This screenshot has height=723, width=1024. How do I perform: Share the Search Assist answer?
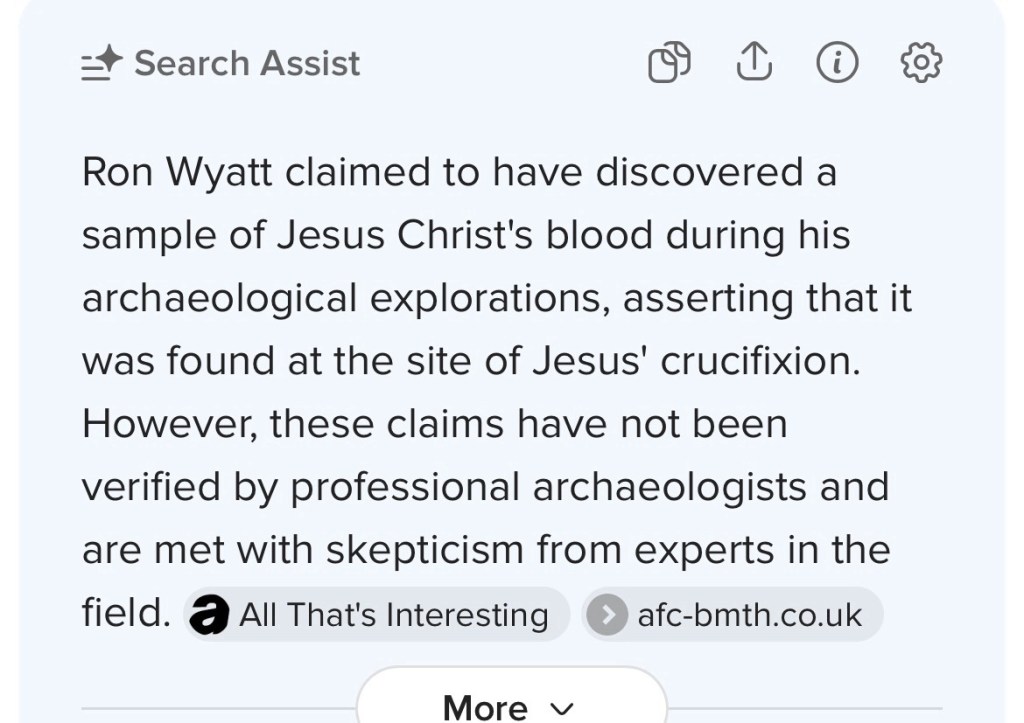tap(754, 63)
